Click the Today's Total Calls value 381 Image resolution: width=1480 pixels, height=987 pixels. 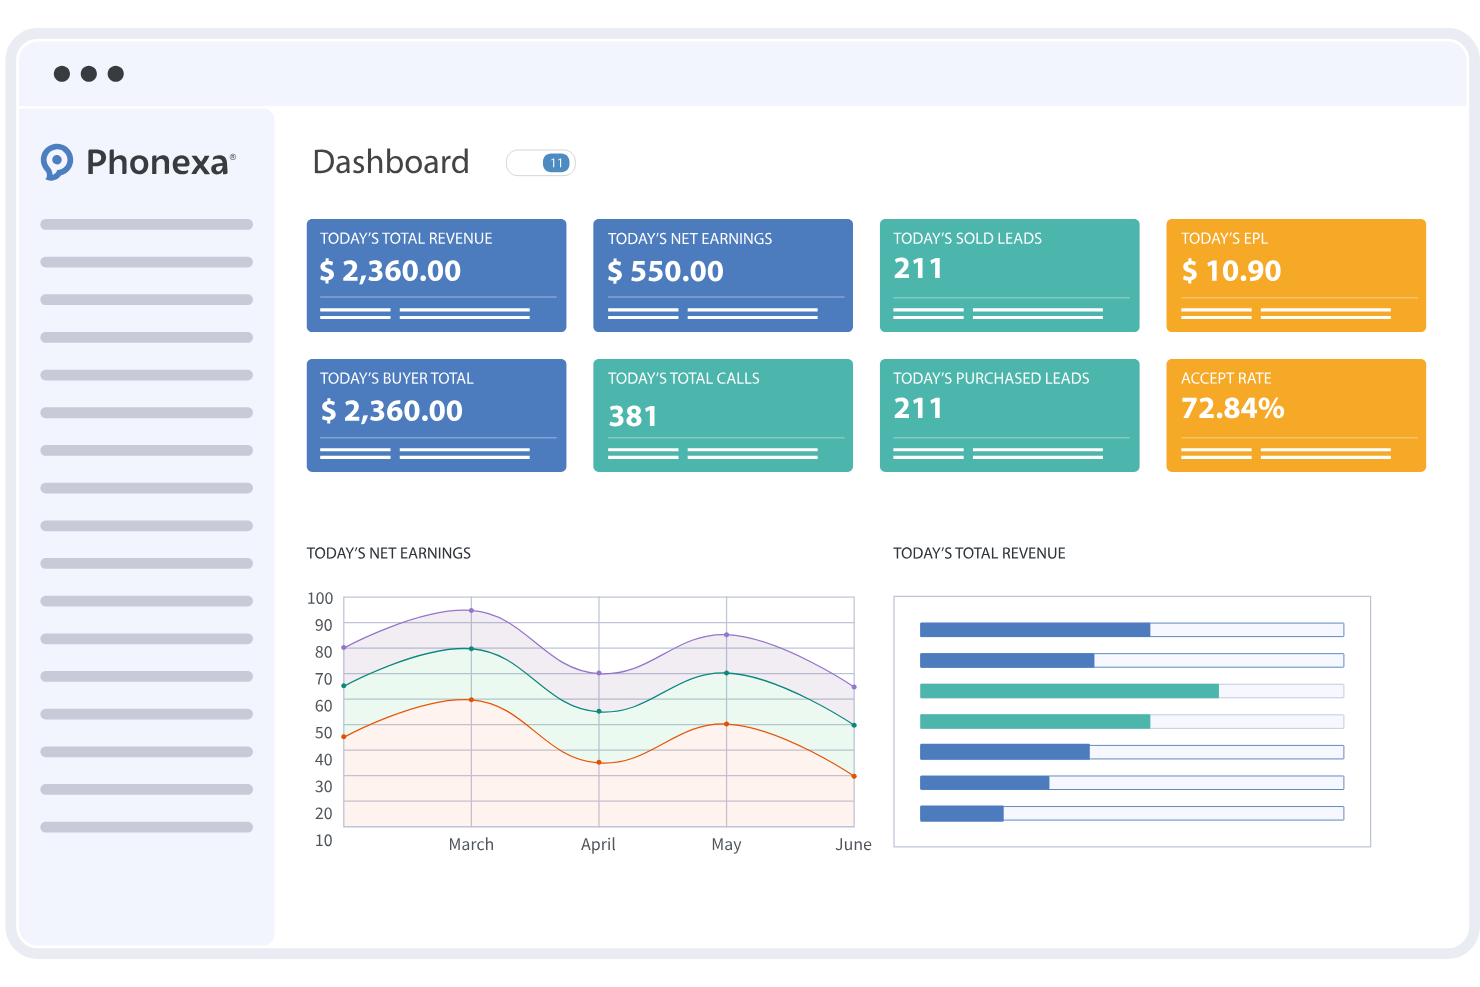click(x=634, y=416)
